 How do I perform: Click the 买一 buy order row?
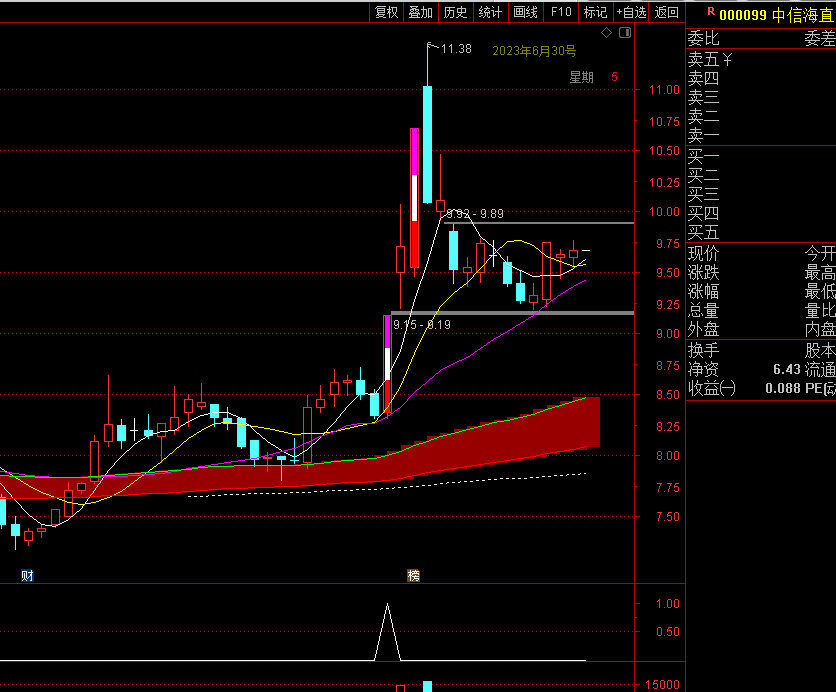tap(761, 156)
